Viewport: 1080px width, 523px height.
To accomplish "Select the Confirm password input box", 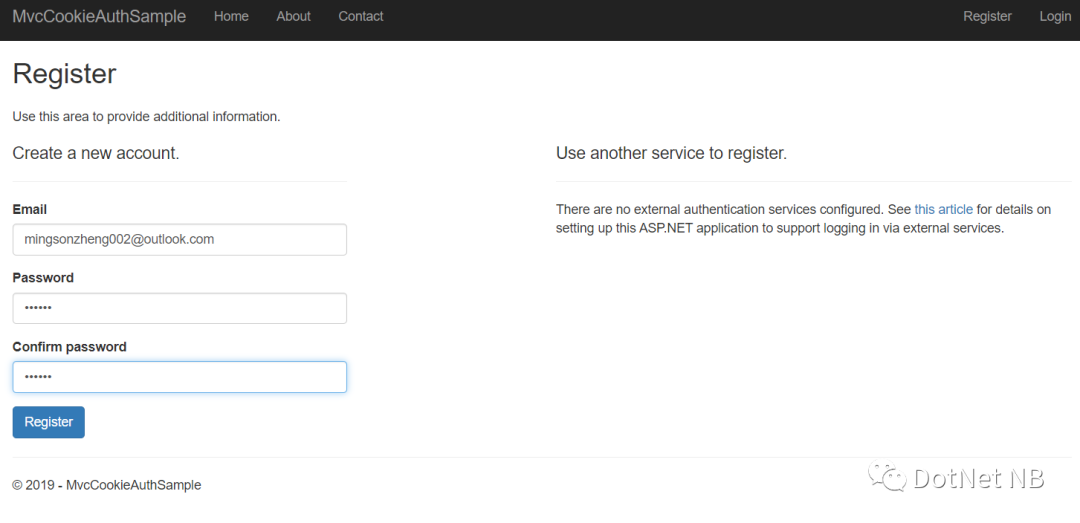I will [x=180, y=377].
